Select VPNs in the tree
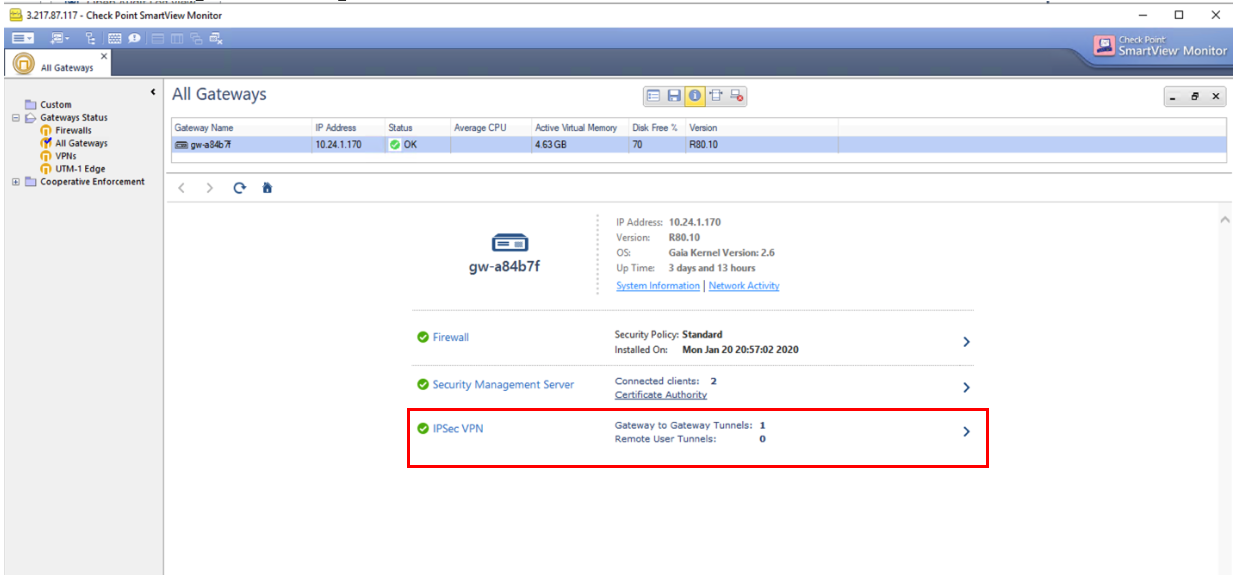1236x575 pixels. point(65,156)
